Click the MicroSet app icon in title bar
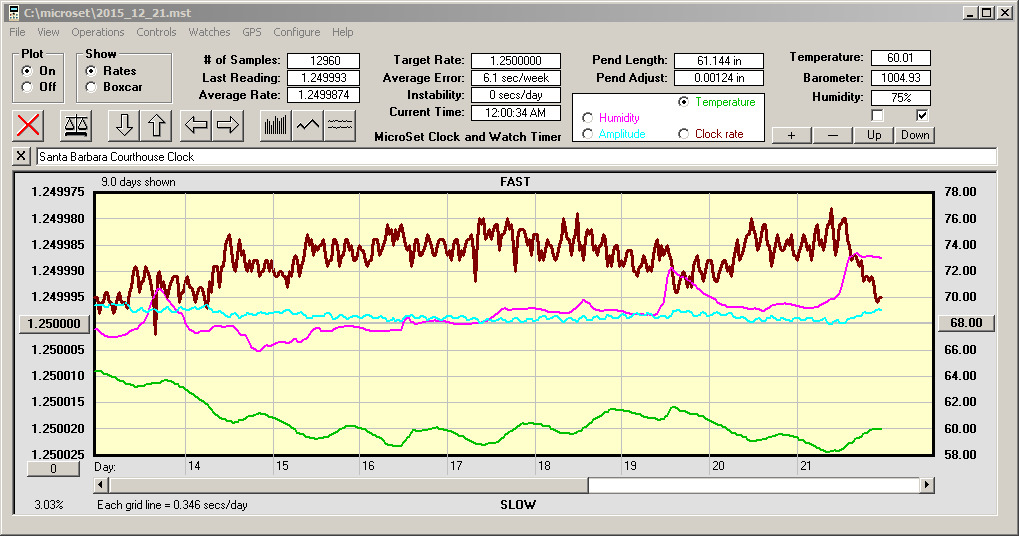This screenshot has width=1019, height=536. click(13, 12)
